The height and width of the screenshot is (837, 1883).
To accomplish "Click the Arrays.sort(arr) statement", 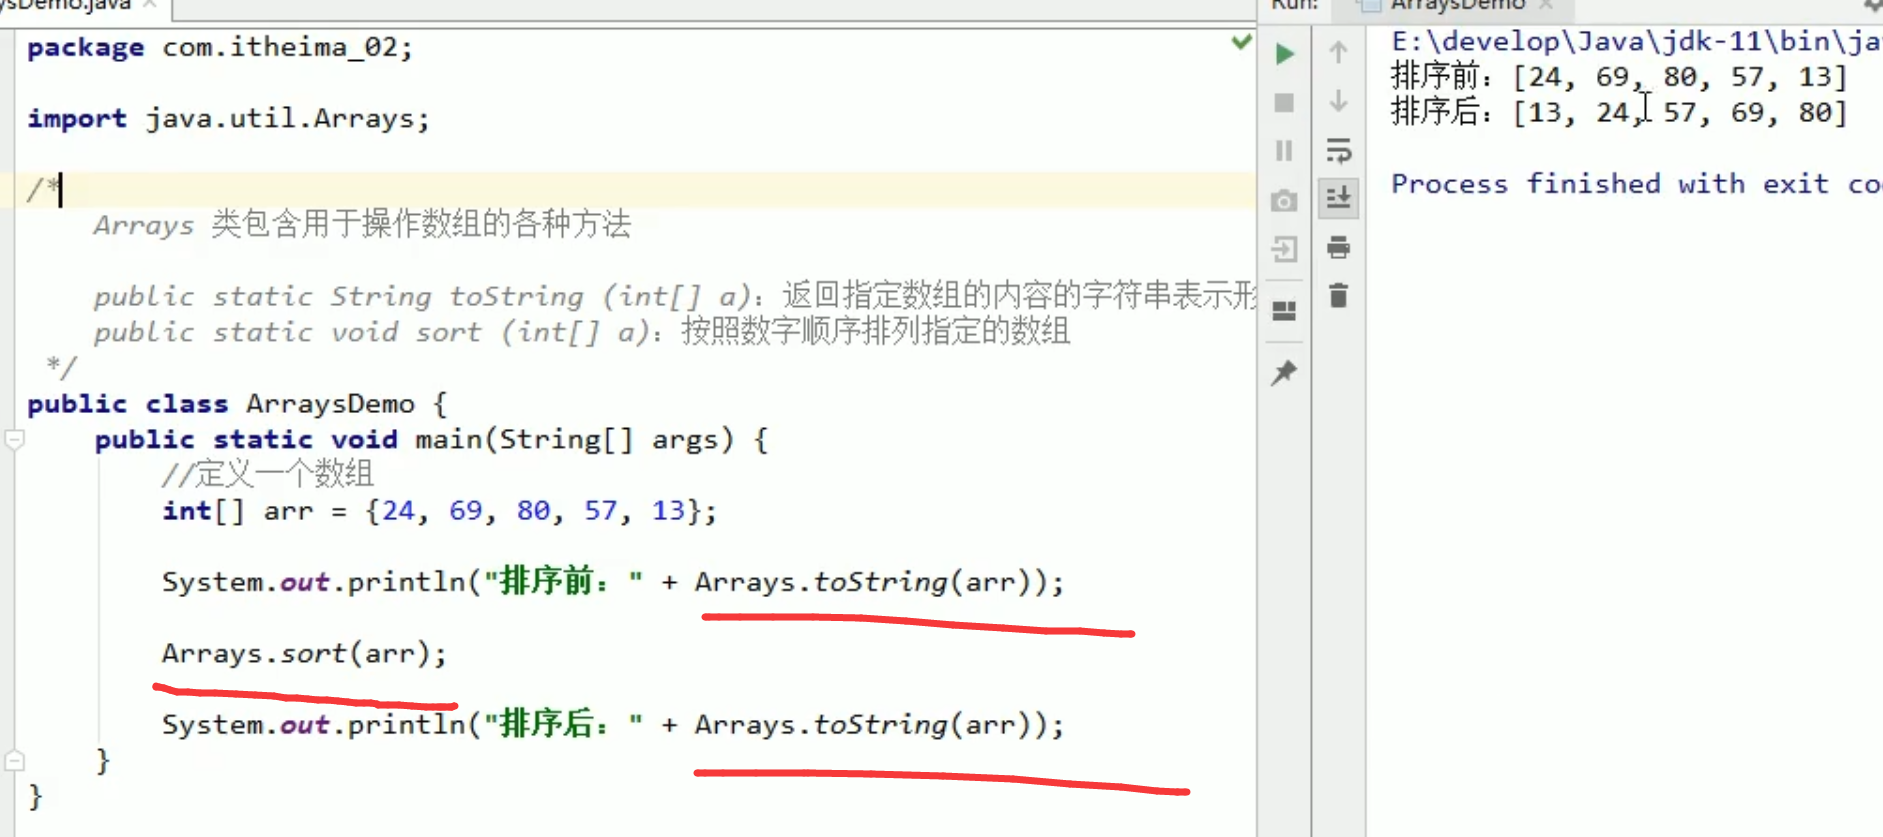I will tap(304, 653).
